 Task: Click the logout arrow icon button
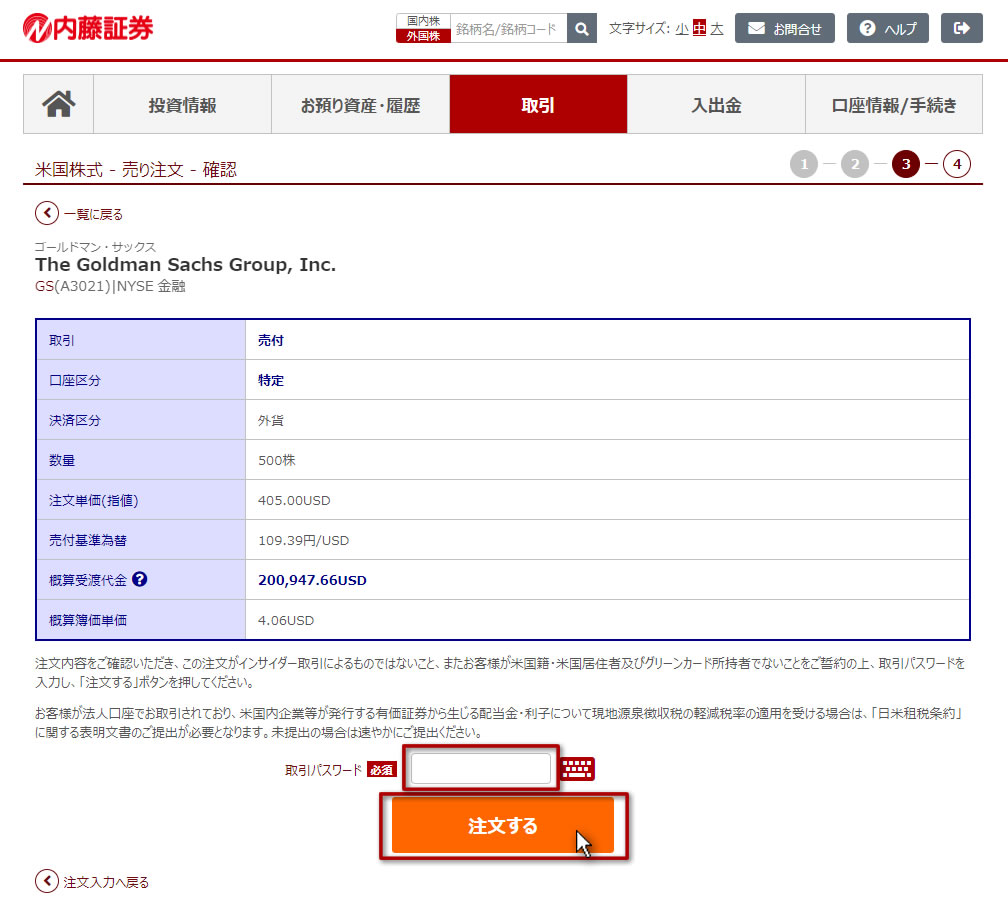click(961, 28)
